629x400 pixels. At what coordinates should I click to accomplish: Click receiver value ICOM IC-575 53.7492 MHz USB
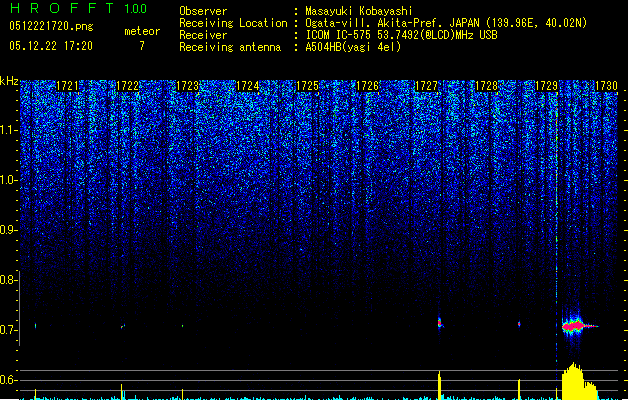coord(402,35)
